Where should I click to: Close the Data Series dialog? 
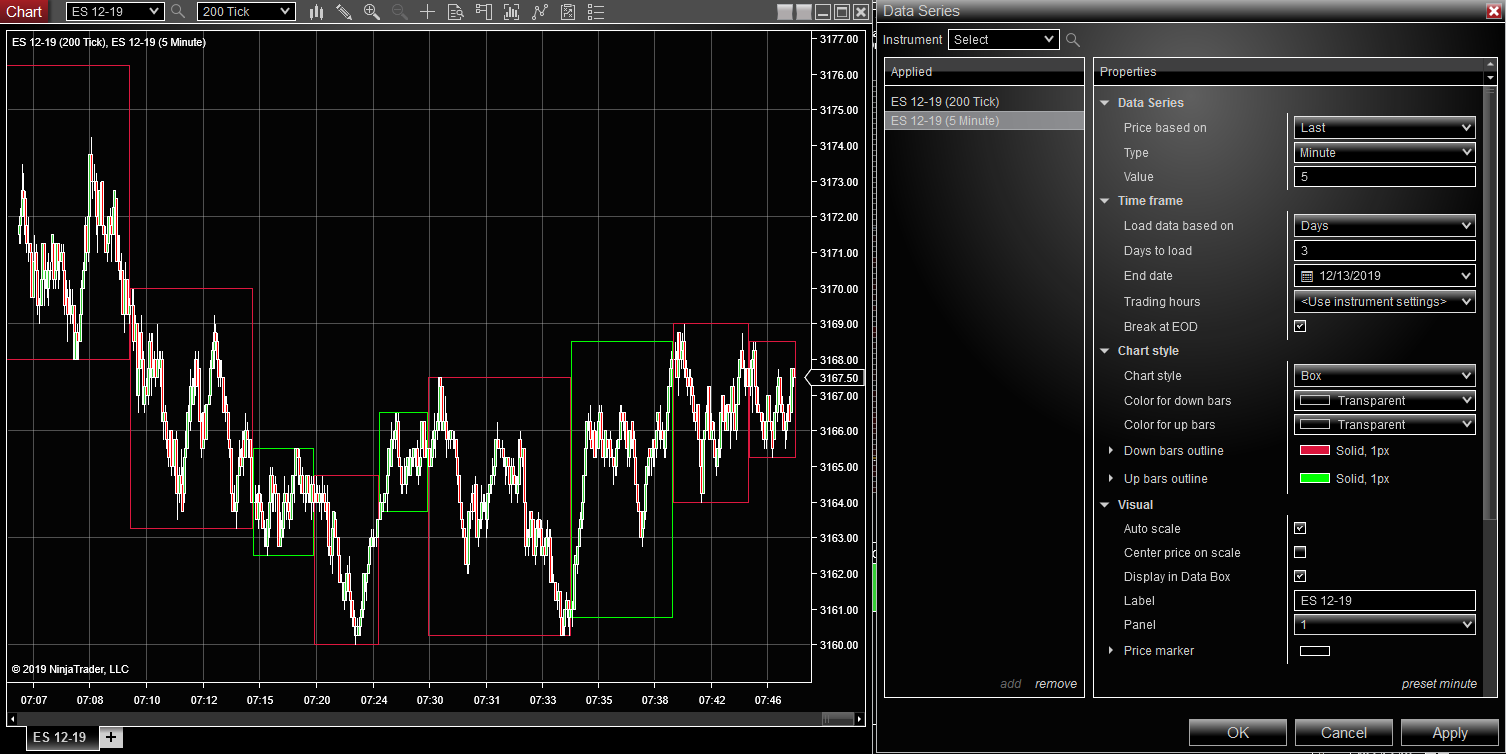[x=1494, y=11]
